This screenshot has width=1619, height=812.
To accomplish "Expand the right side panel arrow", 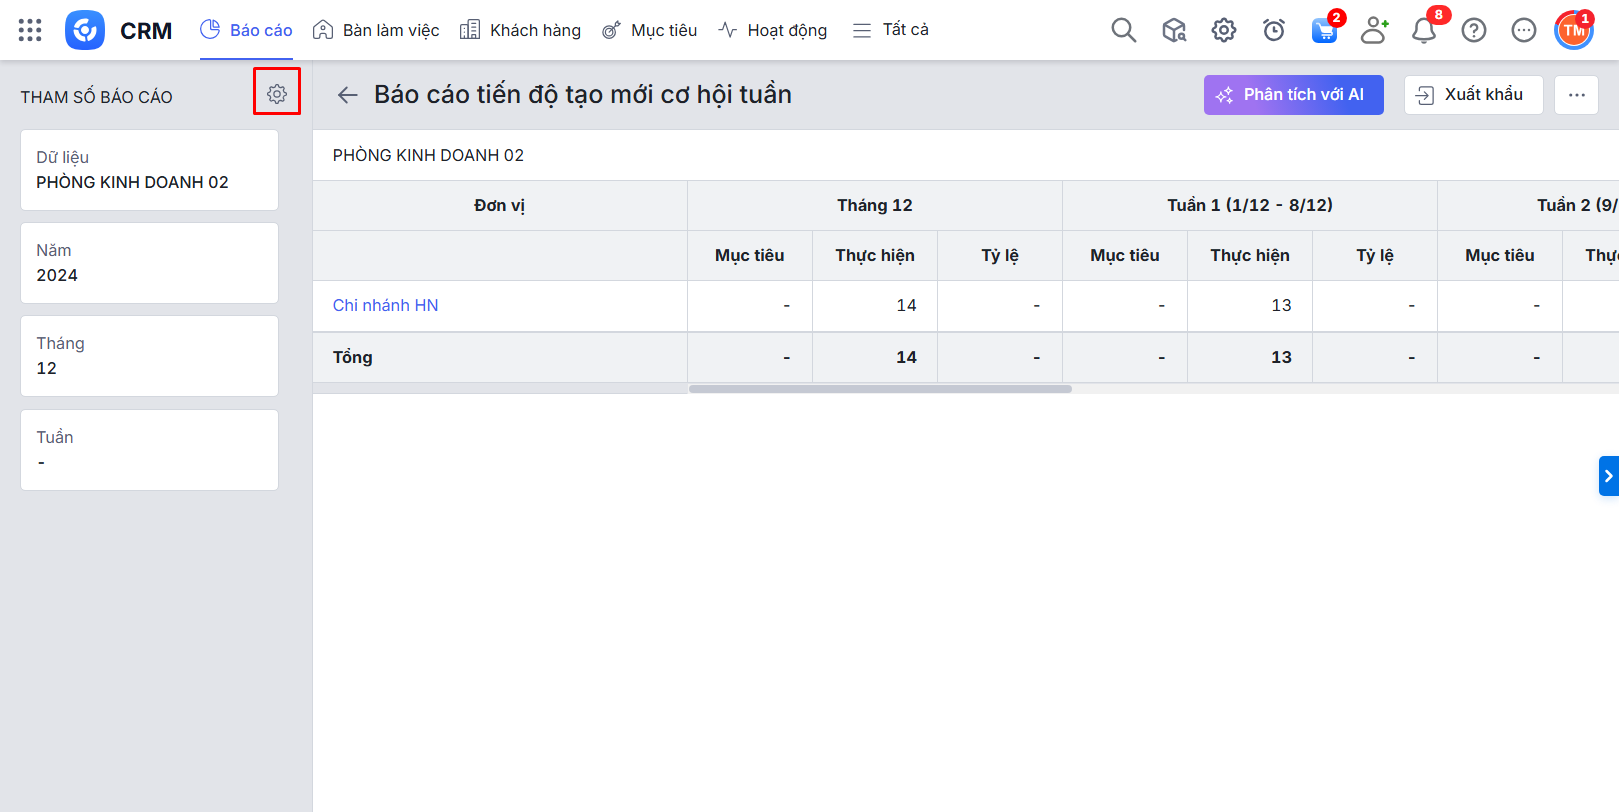I will point(1608,476).
